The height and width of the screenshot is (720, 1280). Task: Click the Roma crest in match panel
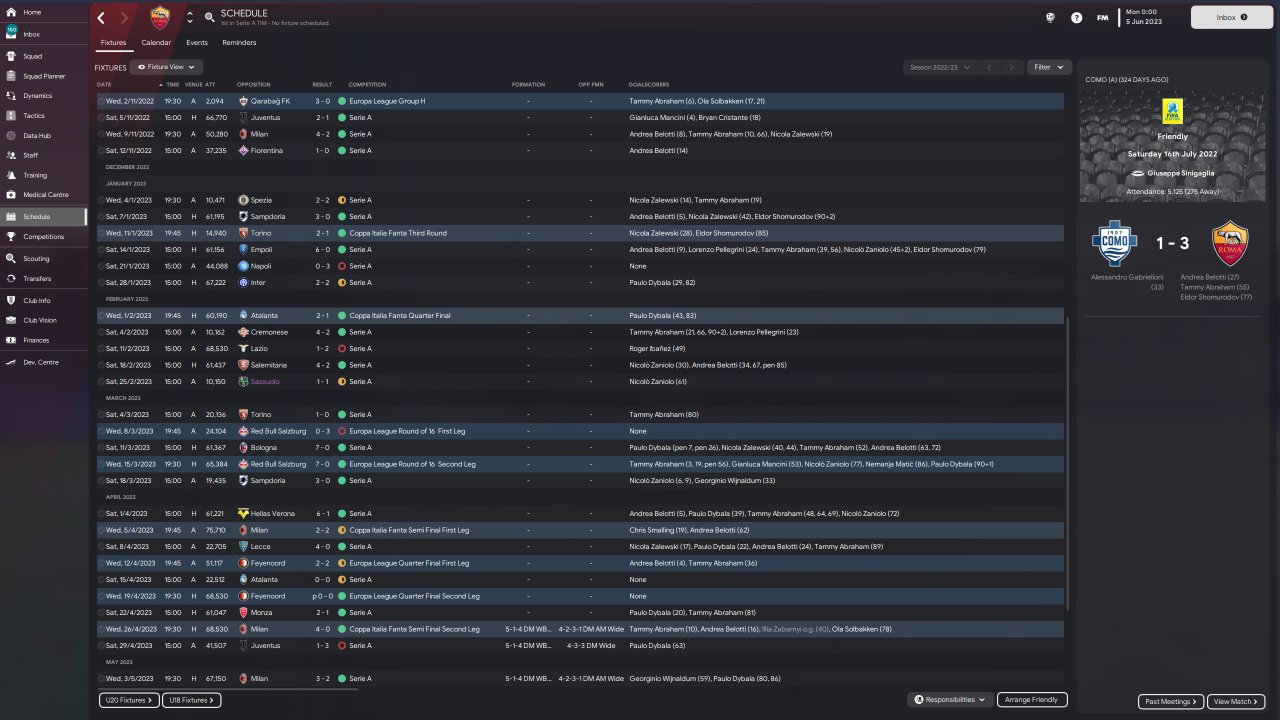coord(1229,243)
